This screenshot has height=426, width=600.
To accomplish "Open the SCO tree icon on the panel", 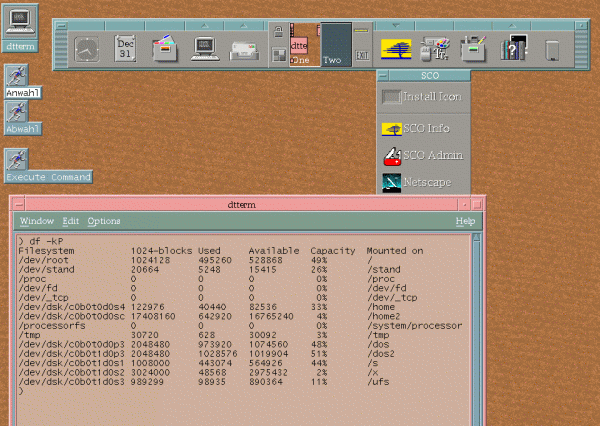I will (x=395, y=47).
